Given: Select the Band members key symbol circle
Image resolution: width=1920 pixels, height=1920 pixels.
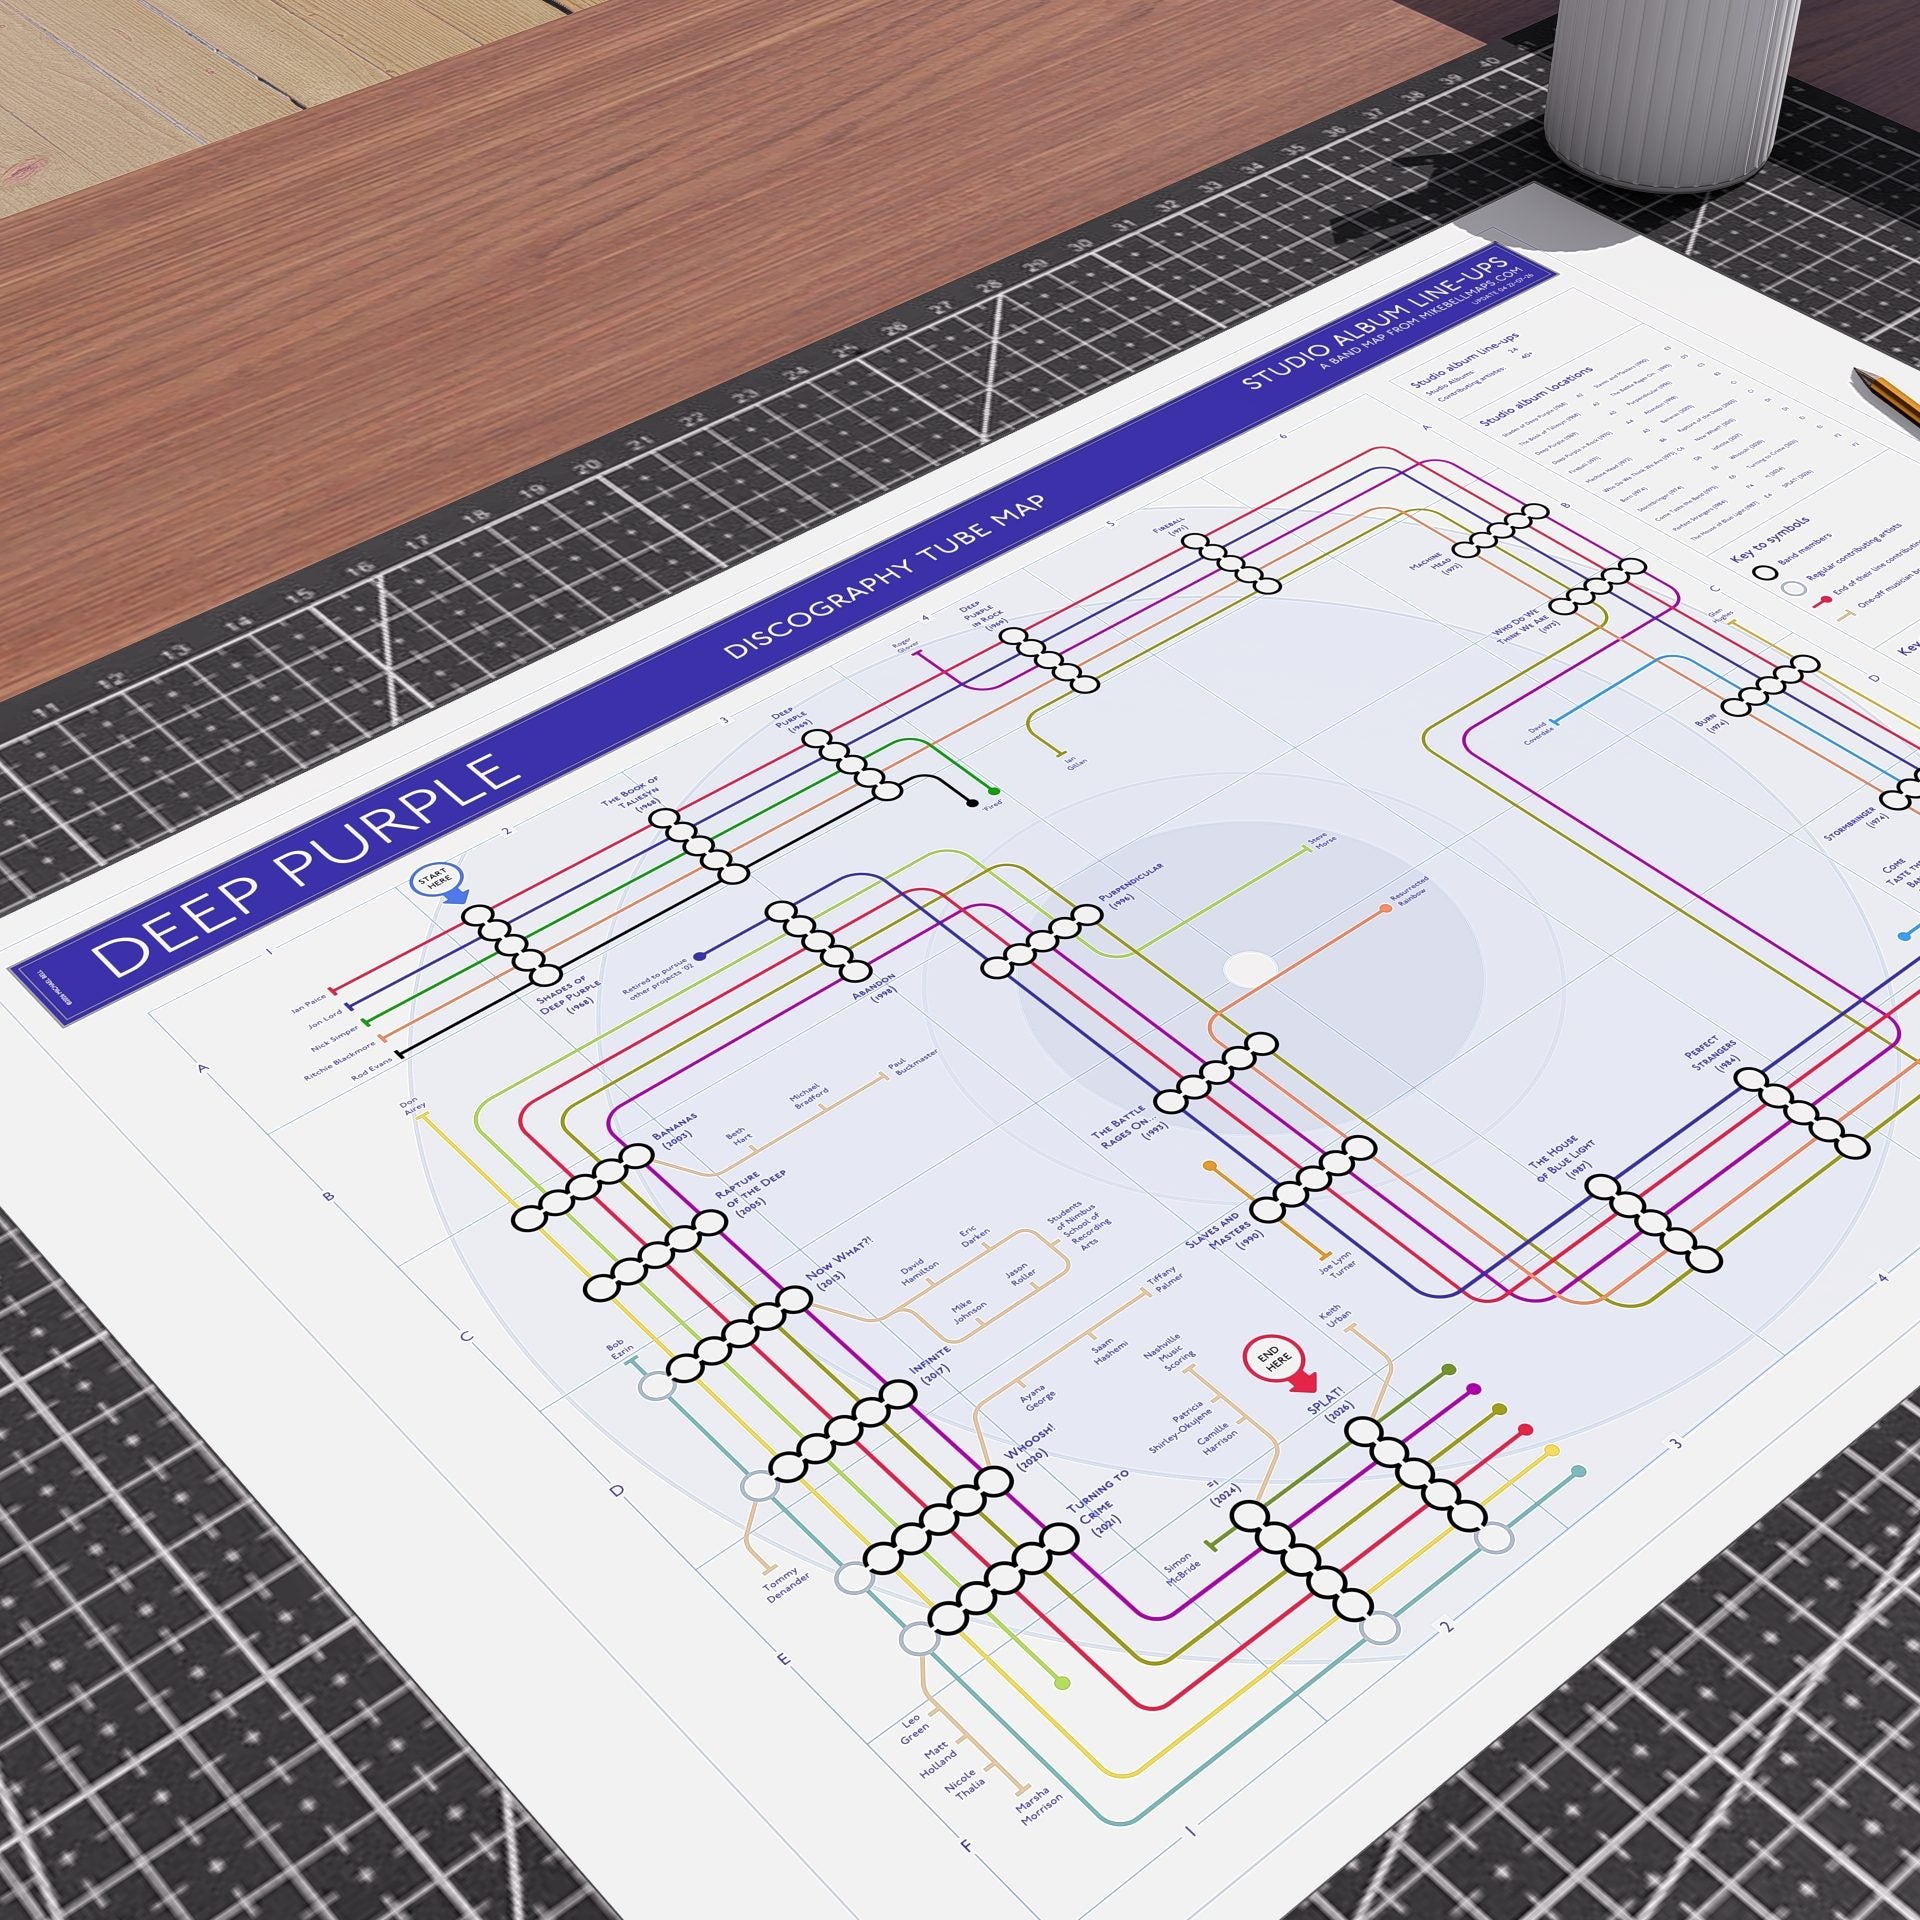Looking at the screenshot, I should [1767, 575].
